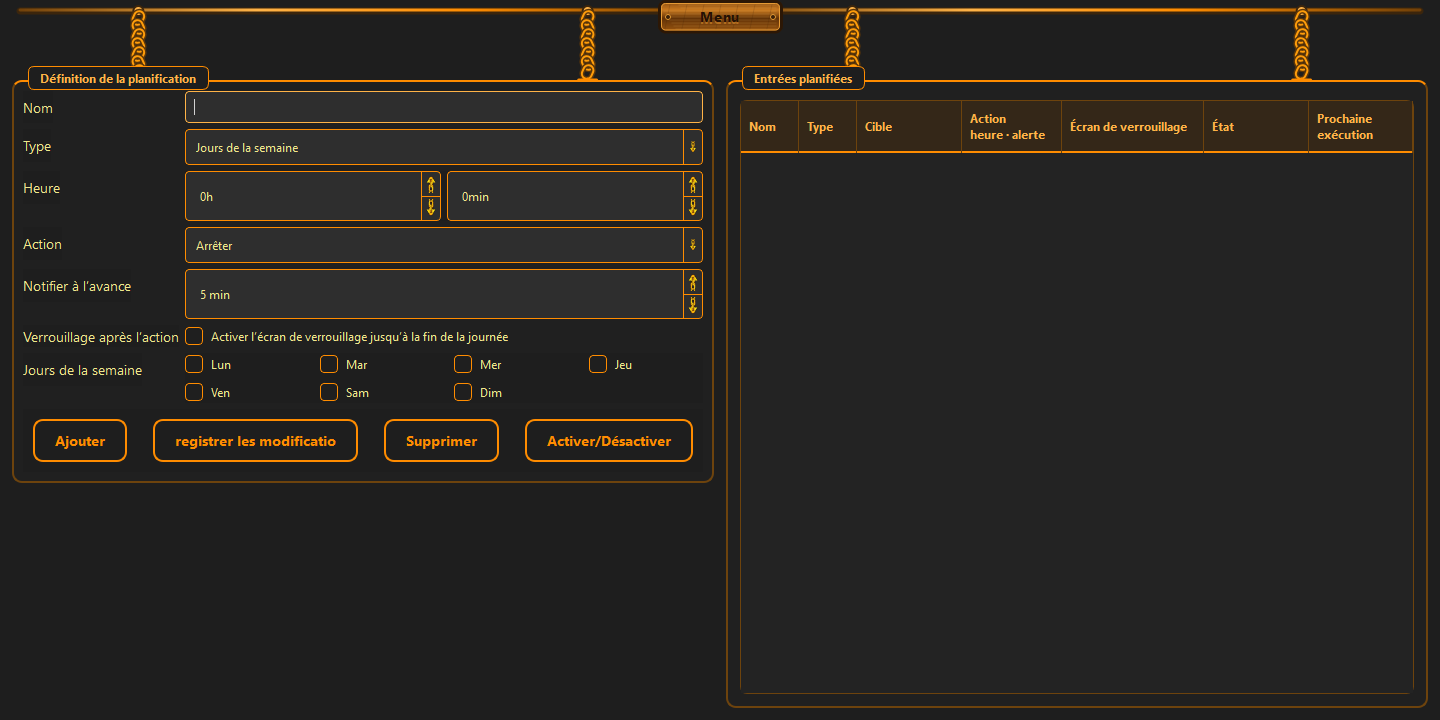Increase hours with the up arrow

click(431, 184)
